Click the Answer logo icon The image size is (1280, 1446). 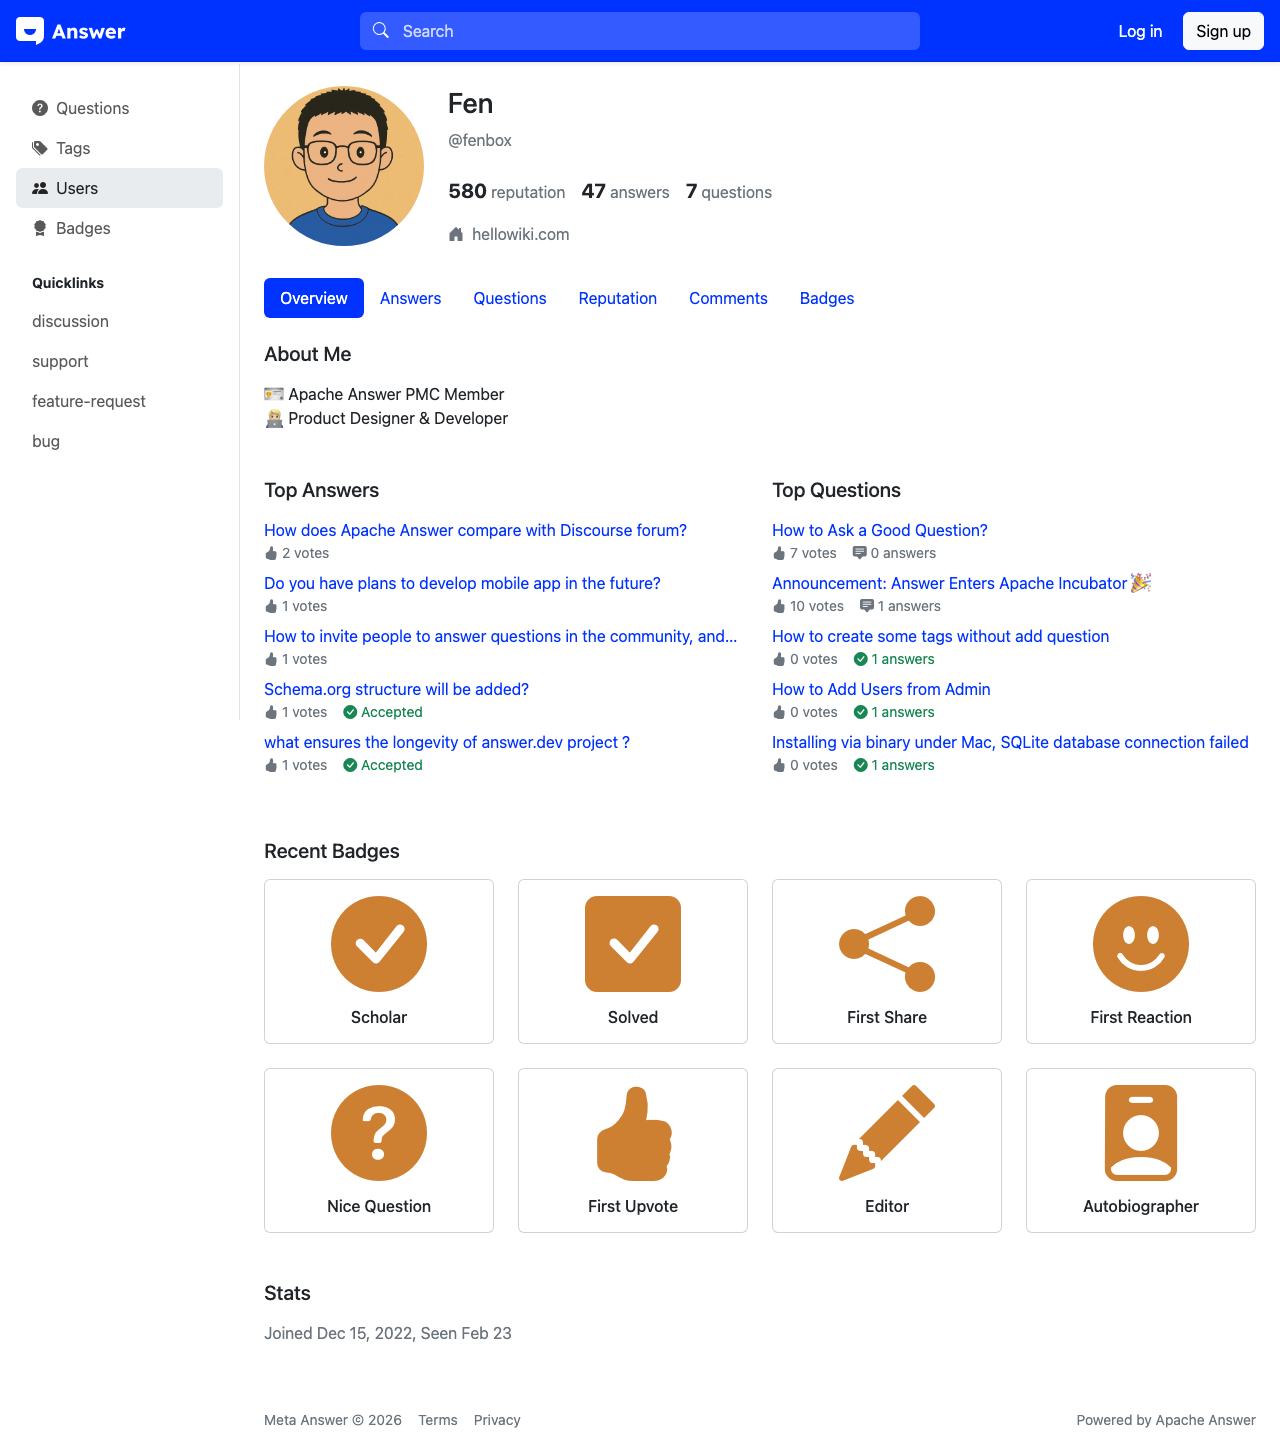[30, 30]
